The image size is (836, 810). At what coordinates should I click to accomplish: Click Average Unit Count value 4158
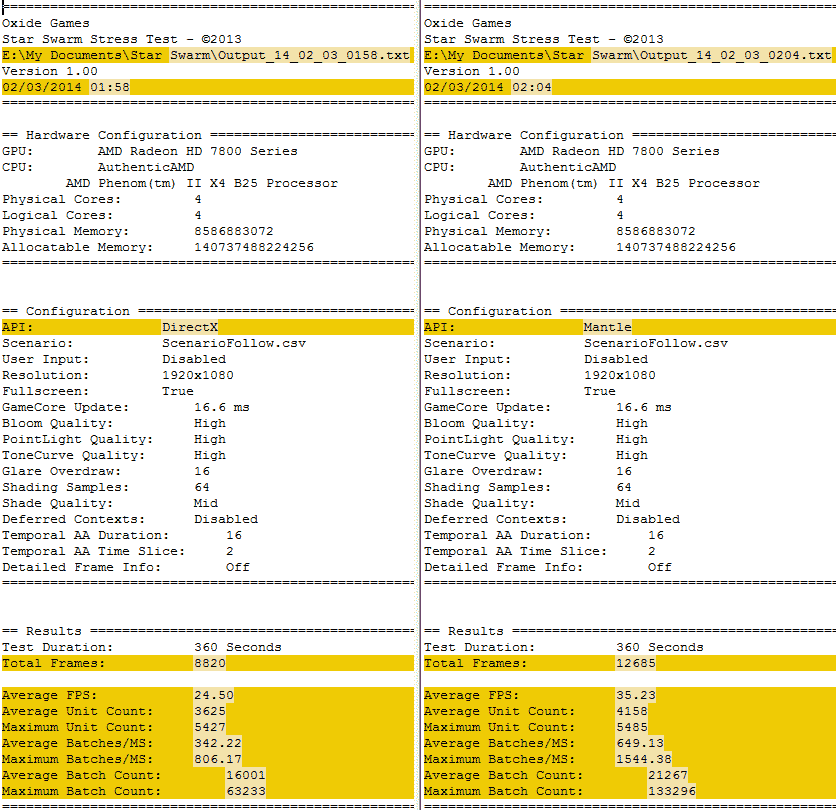pos(632,711)
